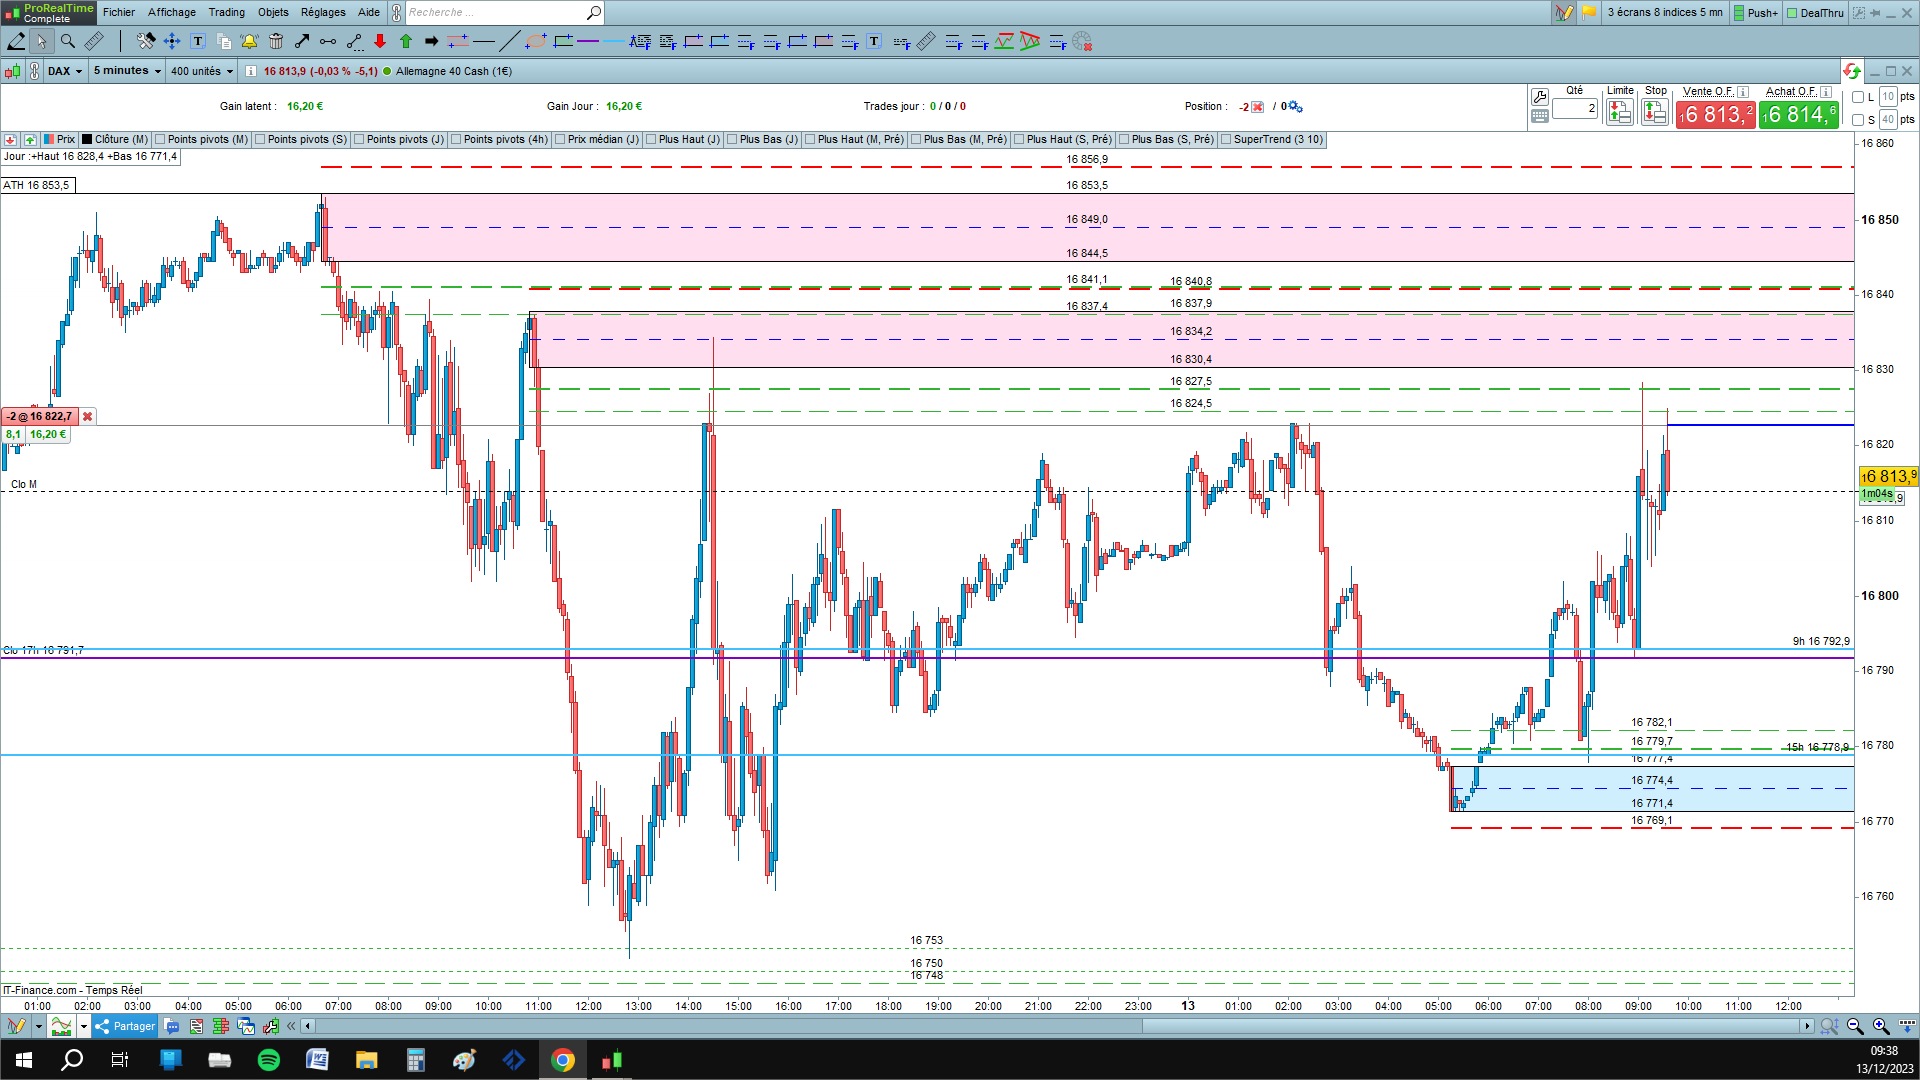The width and height of the screenshot is (1920, 1080).
Task: Toggle the Points pivots (M) checkbox
Action: point(160,140)
